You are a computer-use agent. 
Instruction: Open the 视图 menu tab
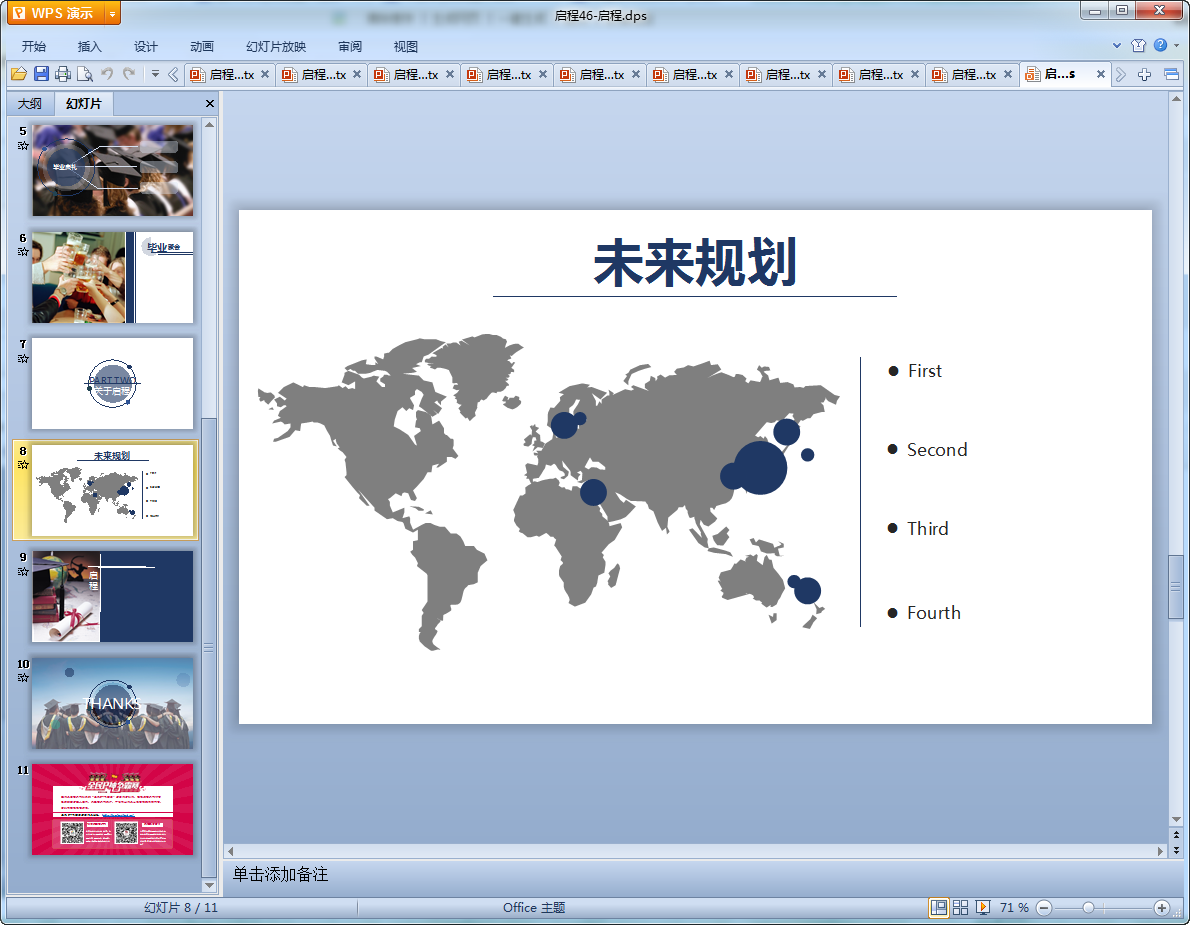click(406, 46)
